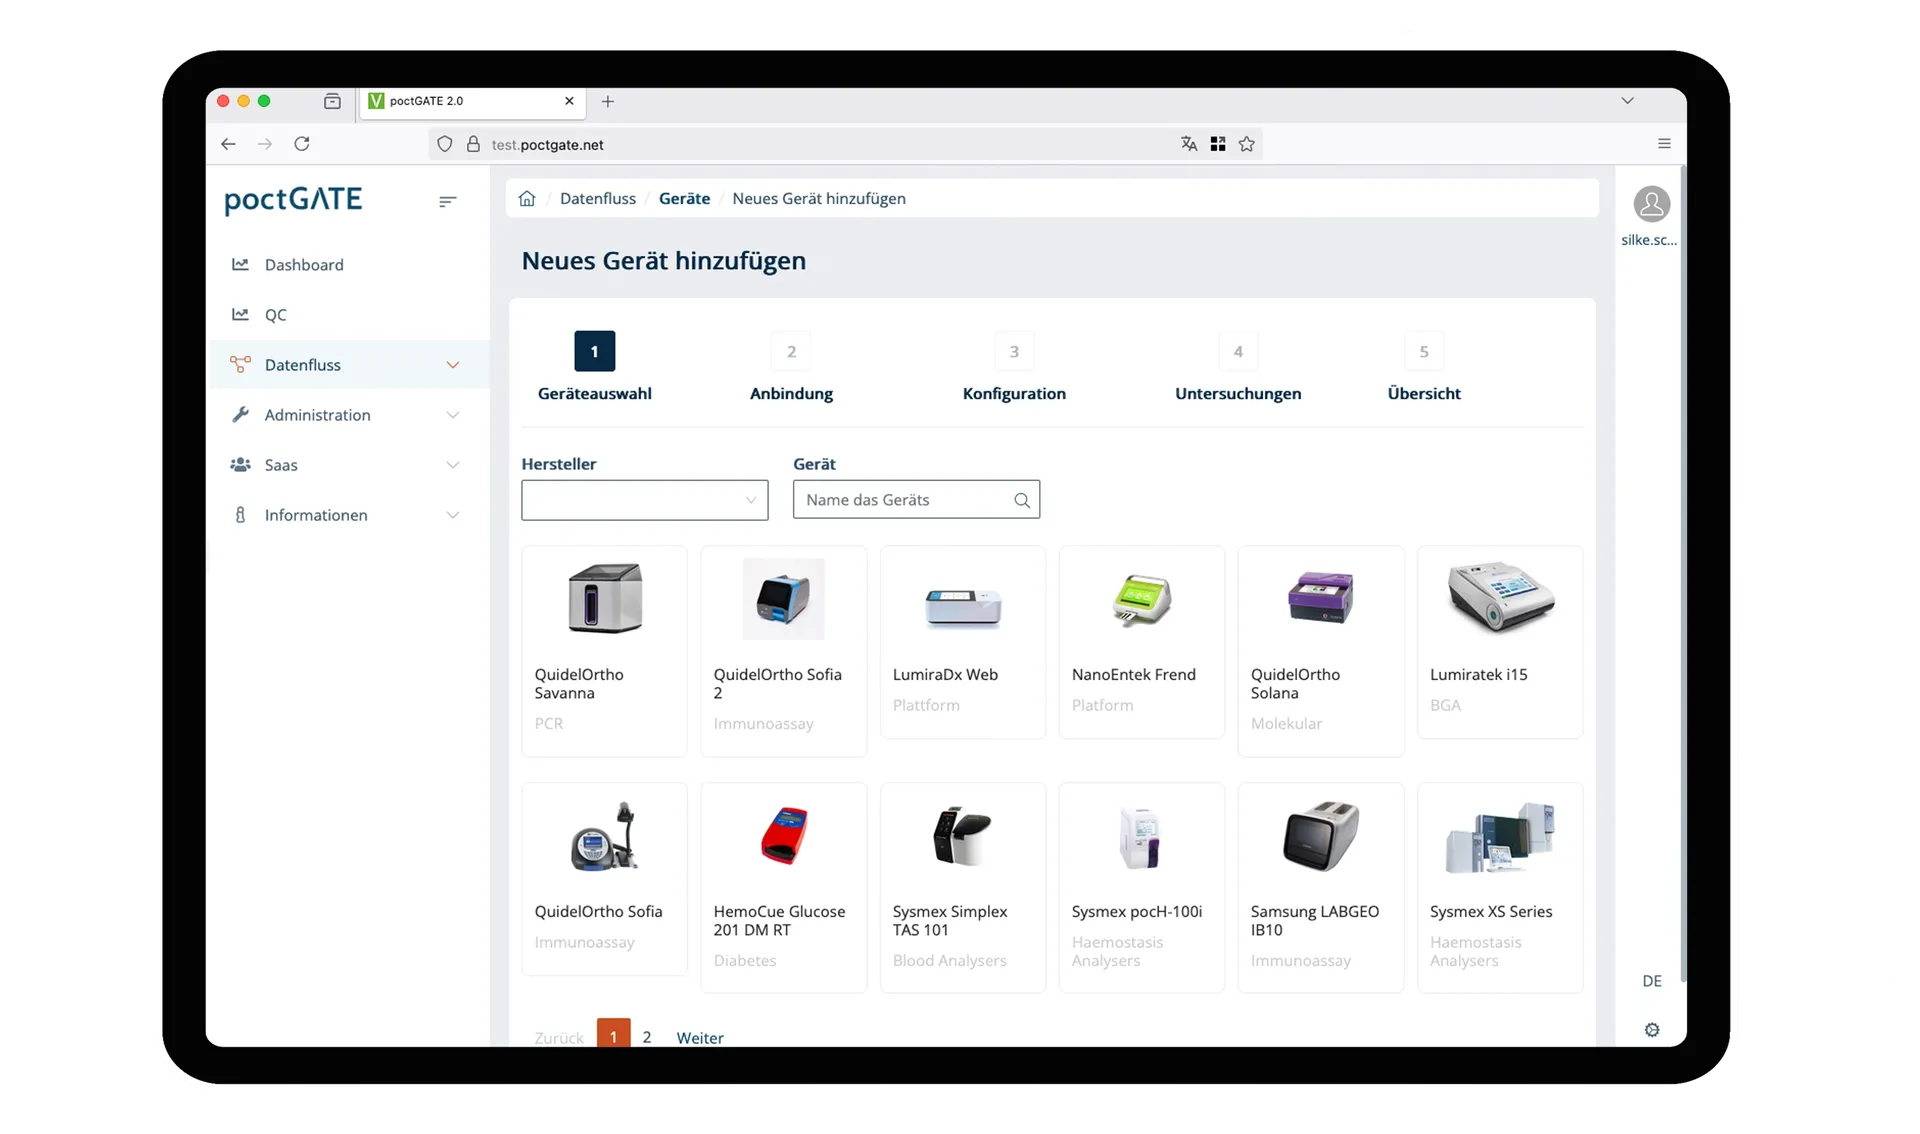Open the browser hamburger menu
The height and width of the screenshot is (1134, 1920).
(x=1664, y=144)
